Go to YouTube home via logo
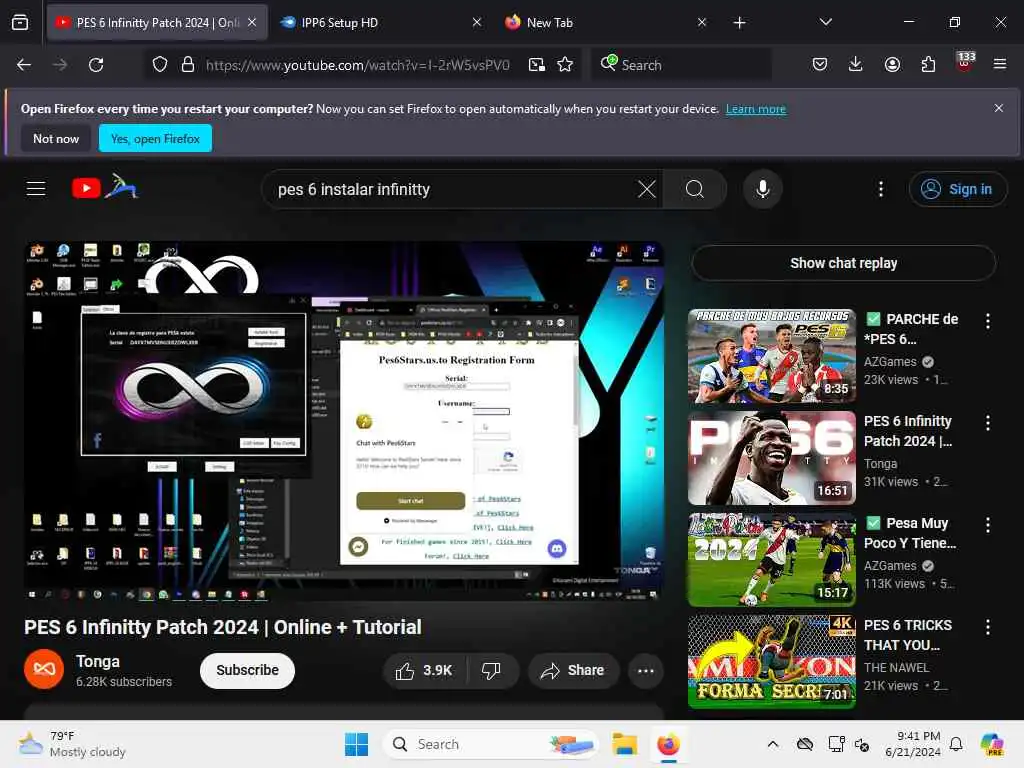Screen dimensions: 1024x768 pyautogui.click(x=104, y=188)
